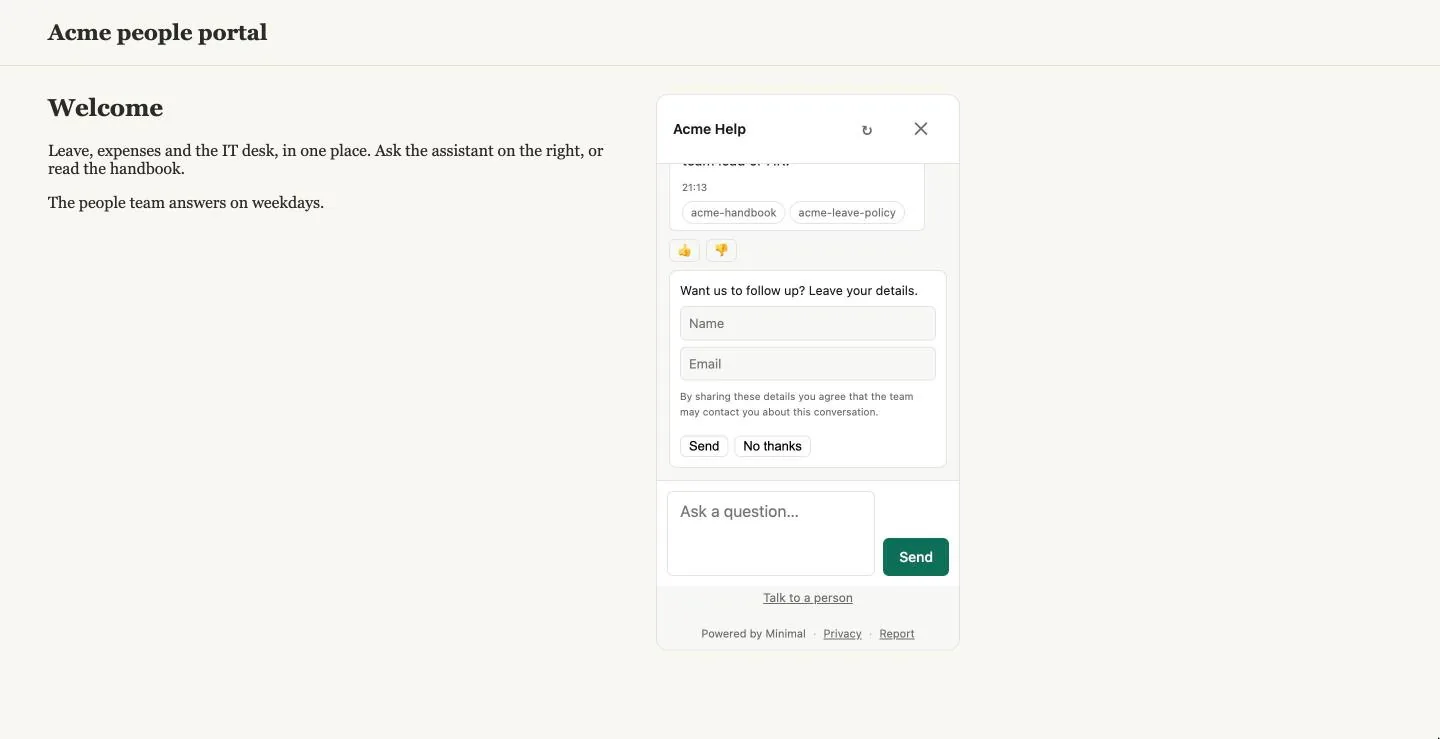Follow the Talk to a person link

(808, 598)
